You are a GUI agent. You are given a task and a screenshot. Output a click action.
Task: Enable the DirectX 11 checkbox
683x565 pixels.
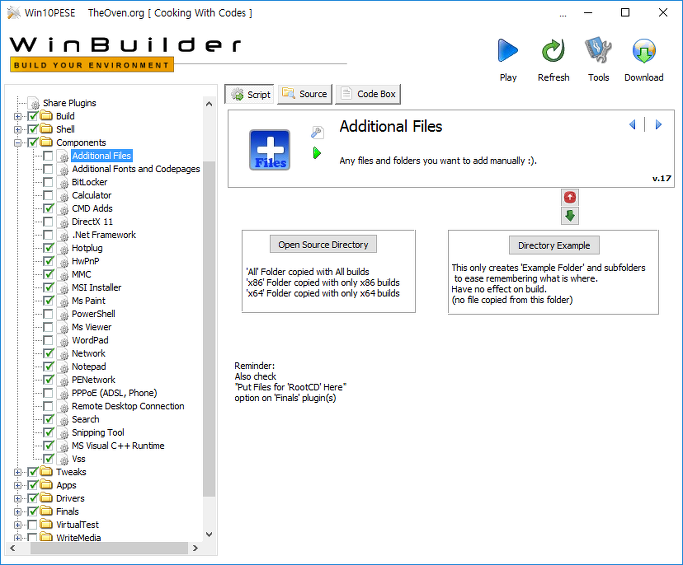tap(48, 222)
